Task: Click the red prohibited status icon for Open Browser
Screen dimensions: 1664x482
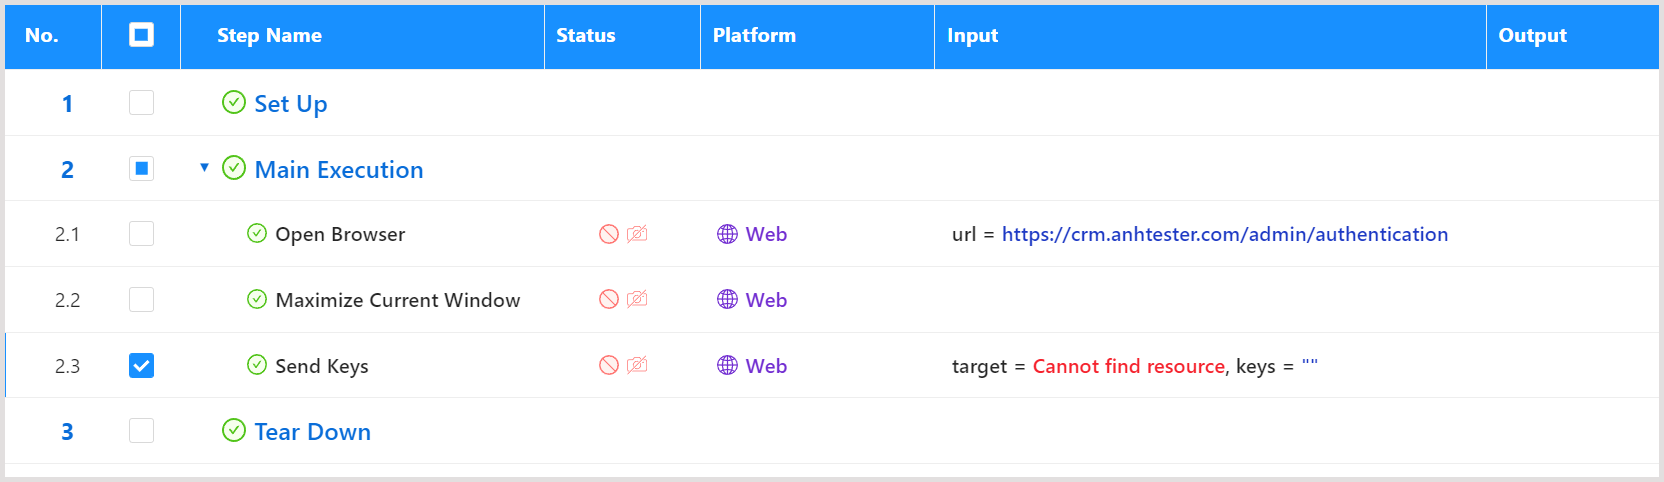Action: coord(609,234)
